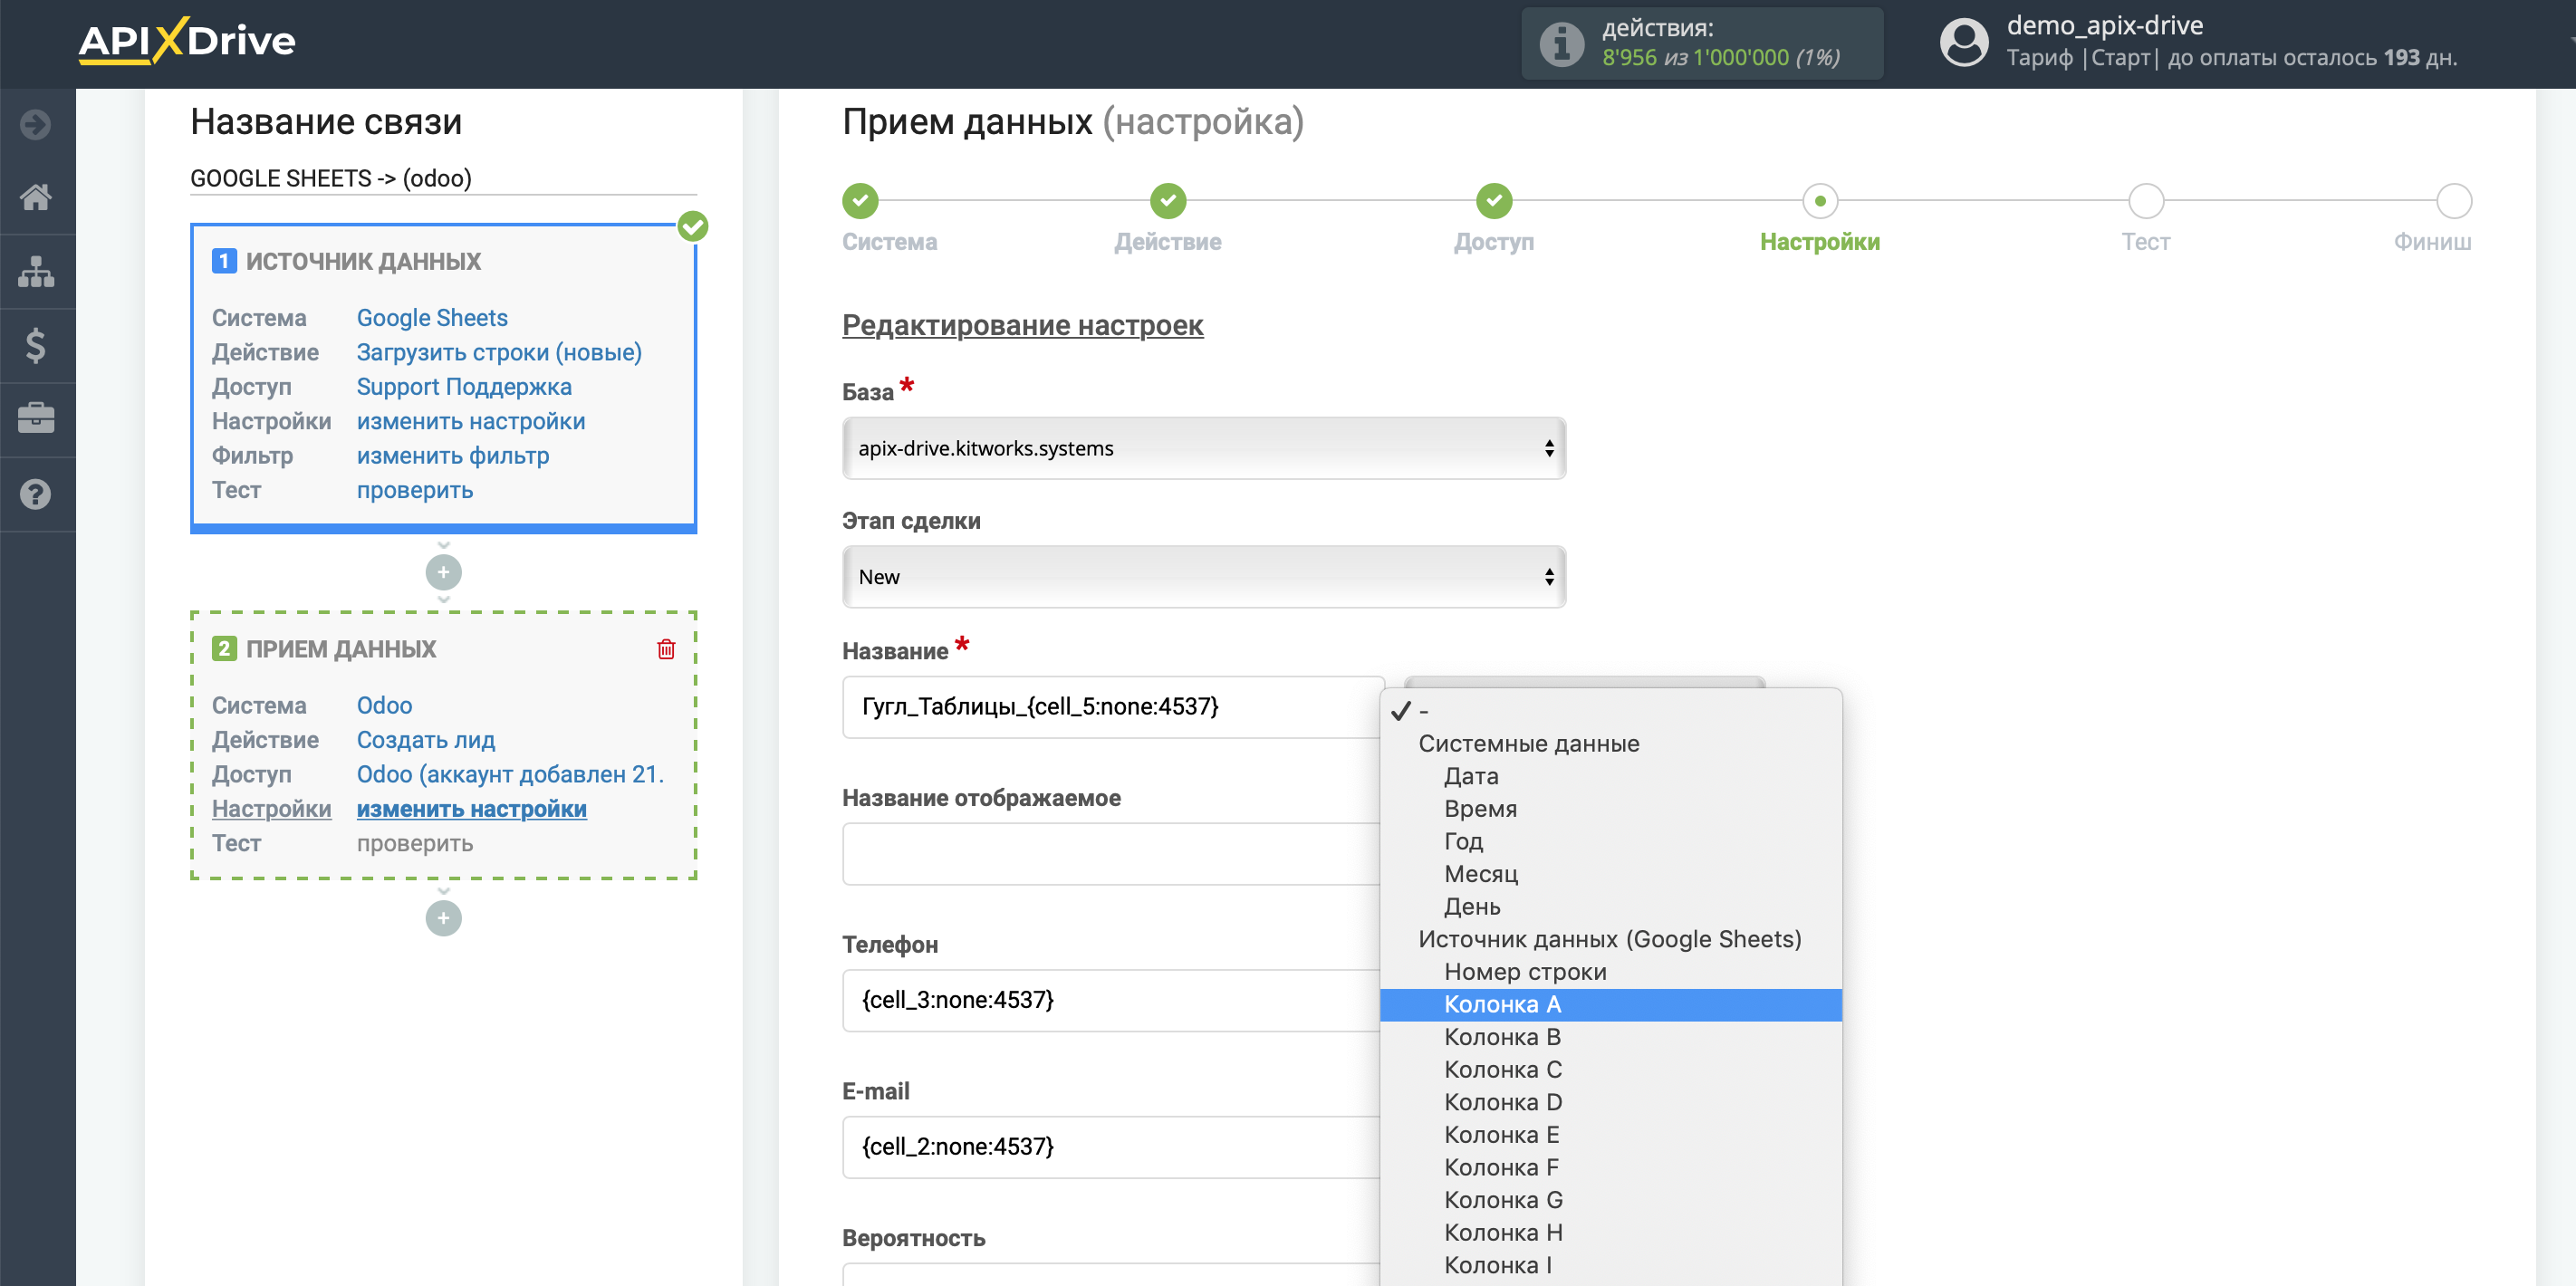Click Создать лид action link
The image size is (2576, 1286).
point(426,740)
